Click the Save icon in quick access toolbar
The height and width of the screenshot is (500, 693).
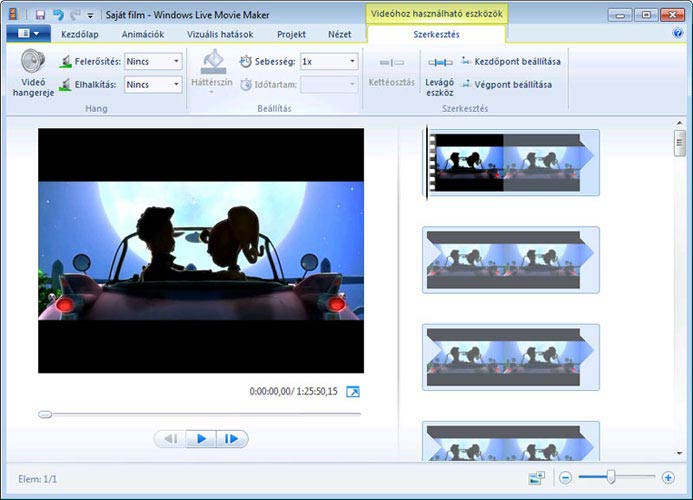(40, 15)
